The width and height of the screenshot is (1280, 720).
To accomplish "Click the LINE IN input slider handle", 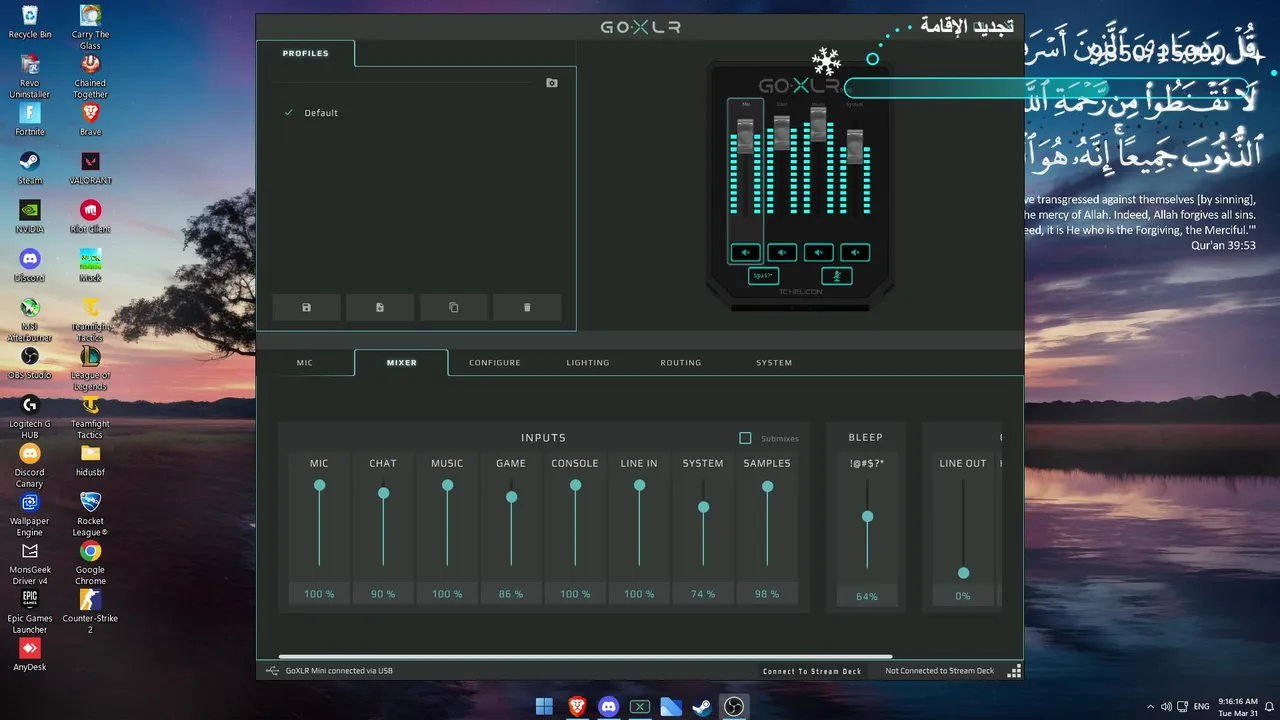I will 639,485.
